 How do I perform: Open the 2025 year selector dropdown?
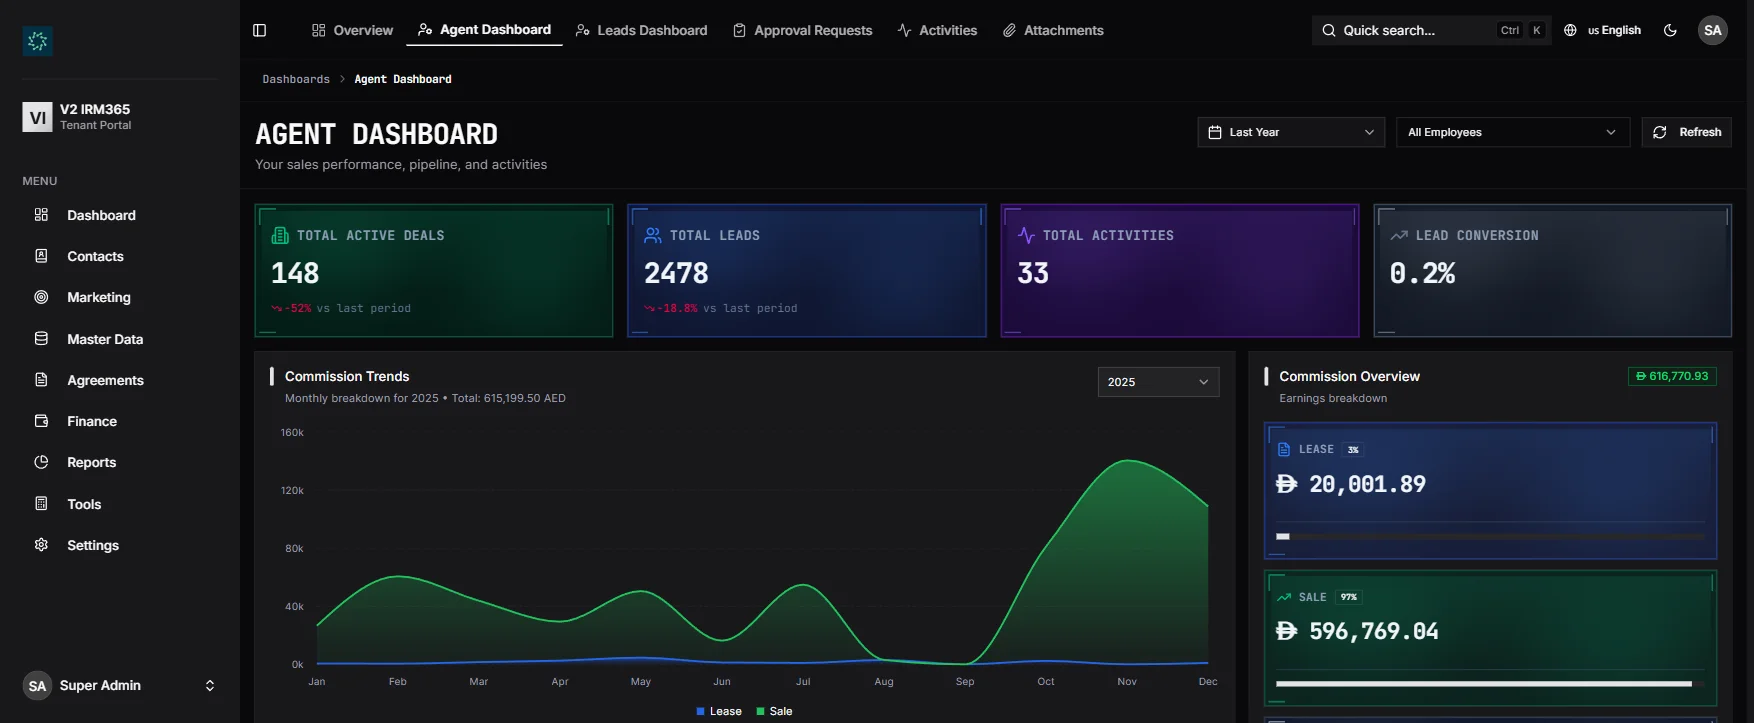click(x=1158, y=382)
